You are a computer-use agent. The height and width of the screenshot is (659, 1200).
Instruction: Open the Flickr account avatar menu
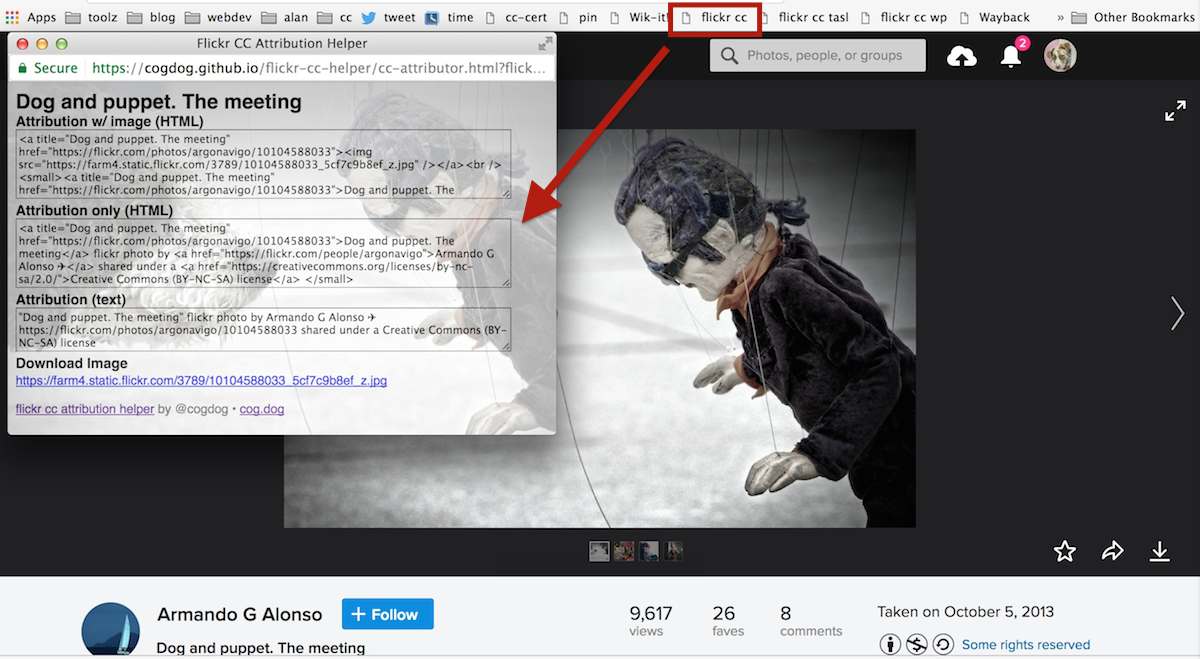coord(1060,56)
